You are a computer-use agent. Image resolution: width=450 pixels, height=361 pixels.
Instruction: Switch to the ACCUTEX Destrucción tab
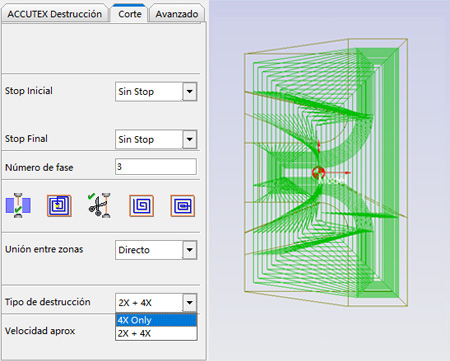pos(55,14)
